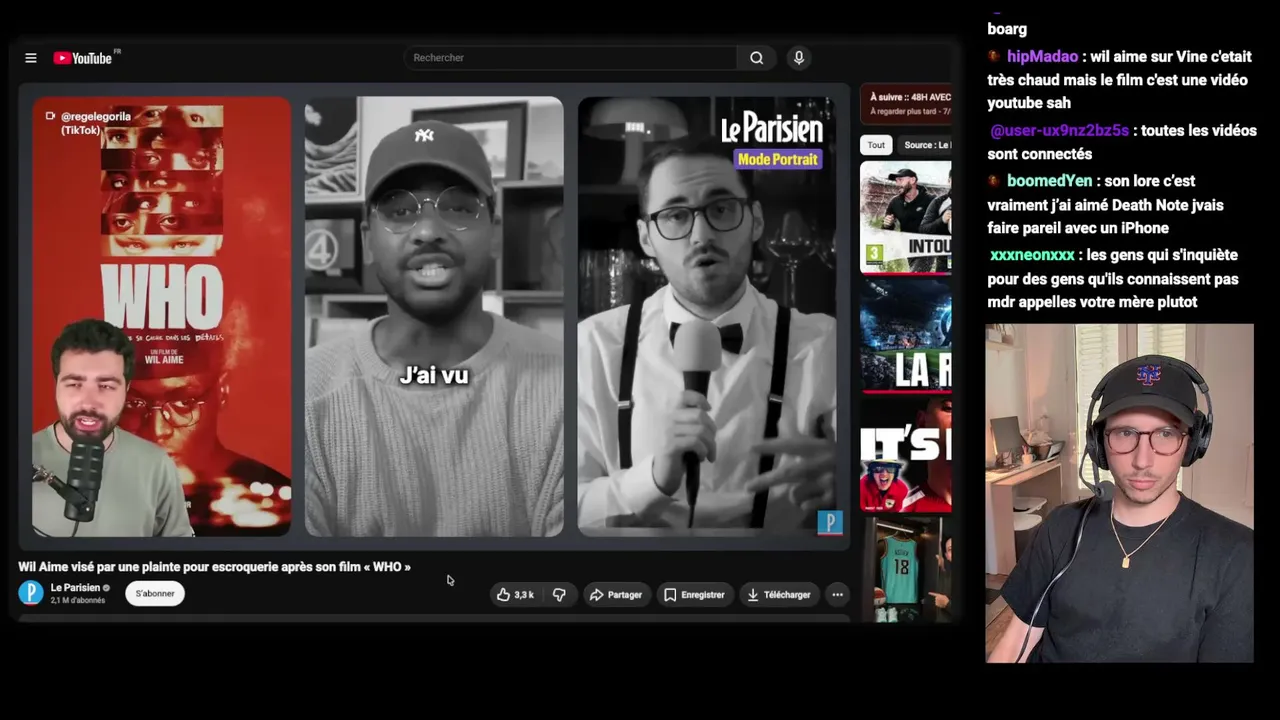Click chat message mentioning Death Note
1280x720 pixels.
pyautogui.click(x=1107, y=205)
